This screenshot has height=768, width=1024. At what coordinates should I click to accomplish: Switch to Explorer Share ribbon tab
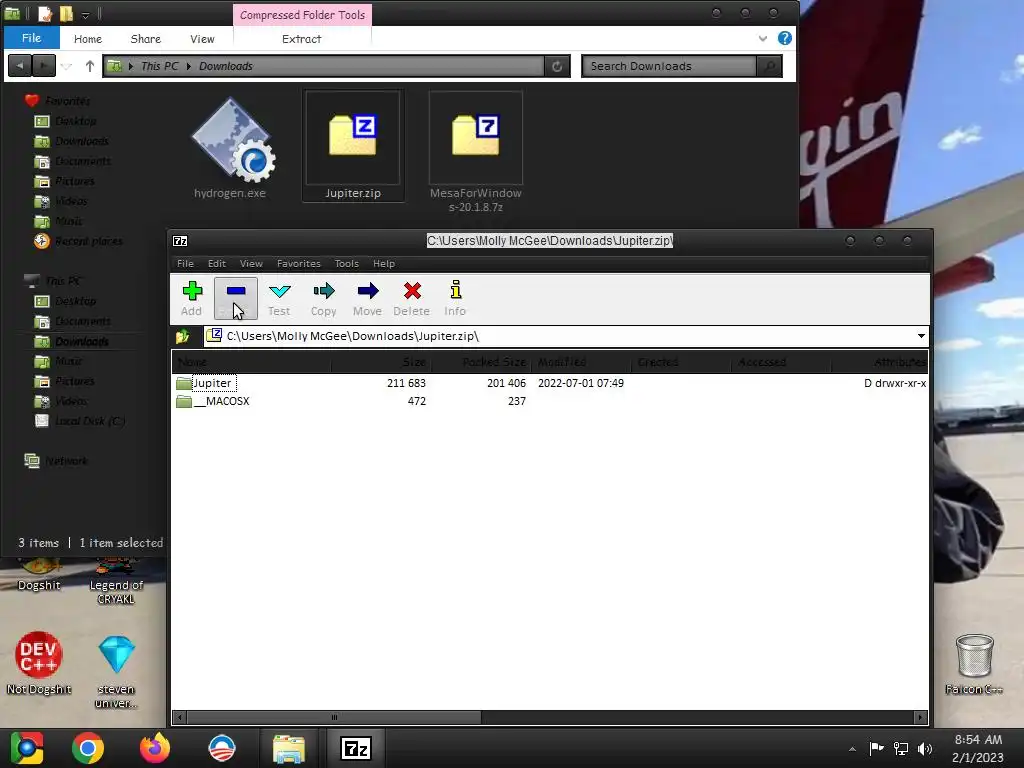[x=146, y=39]
